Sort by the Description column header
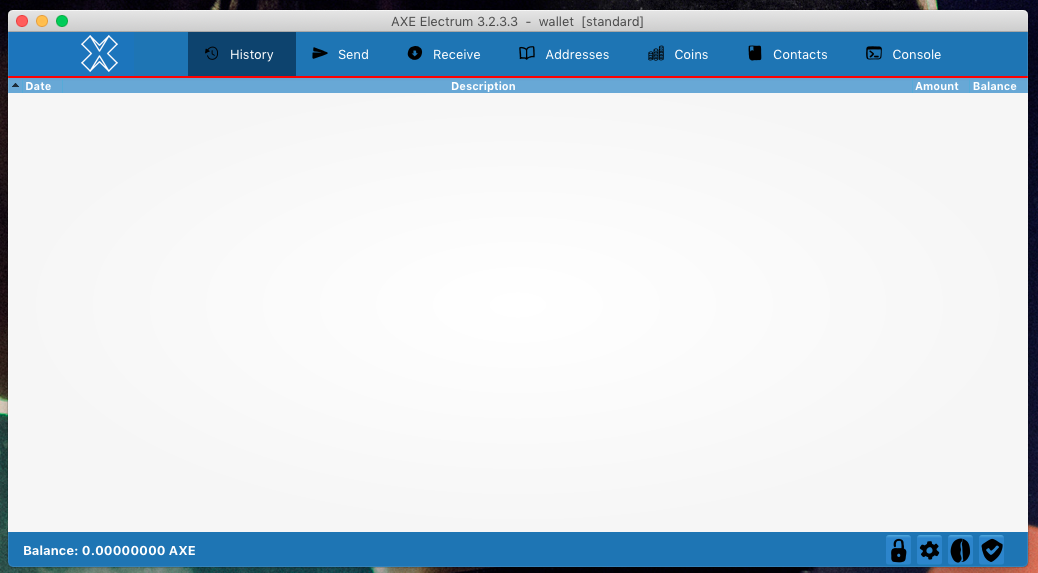 [483, 86]
